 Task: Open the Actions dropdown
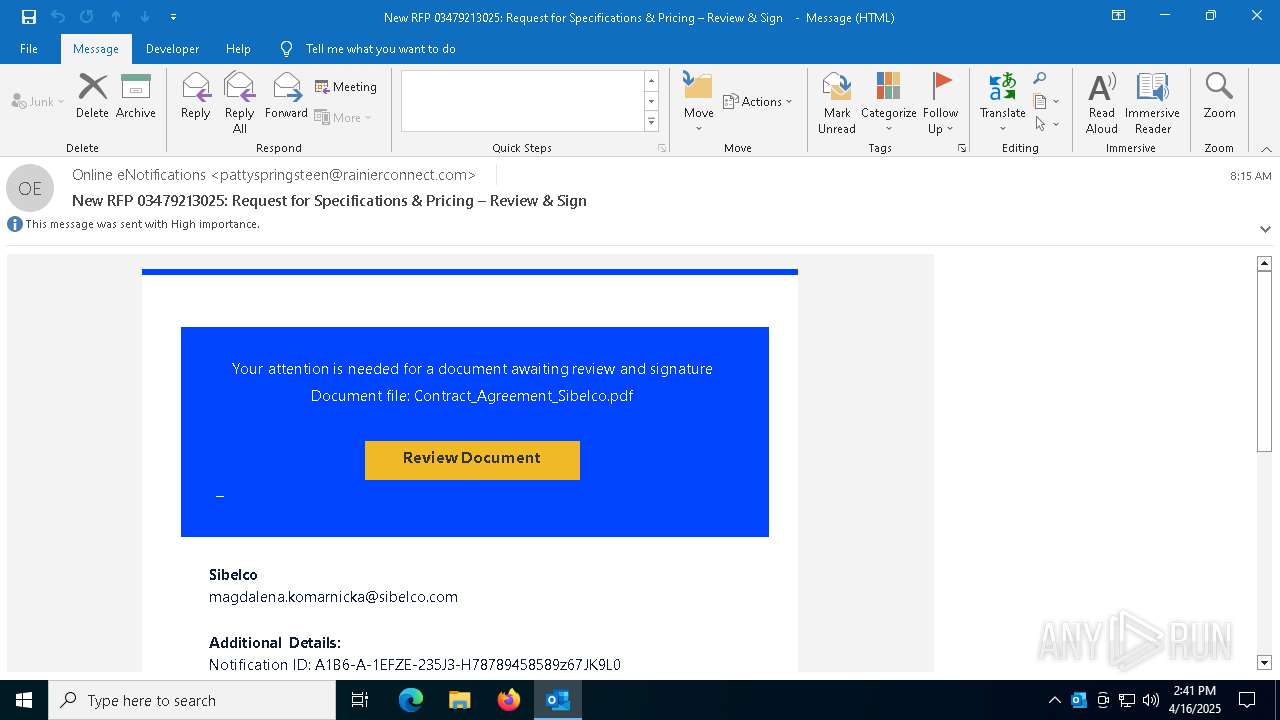pos(757,102)
